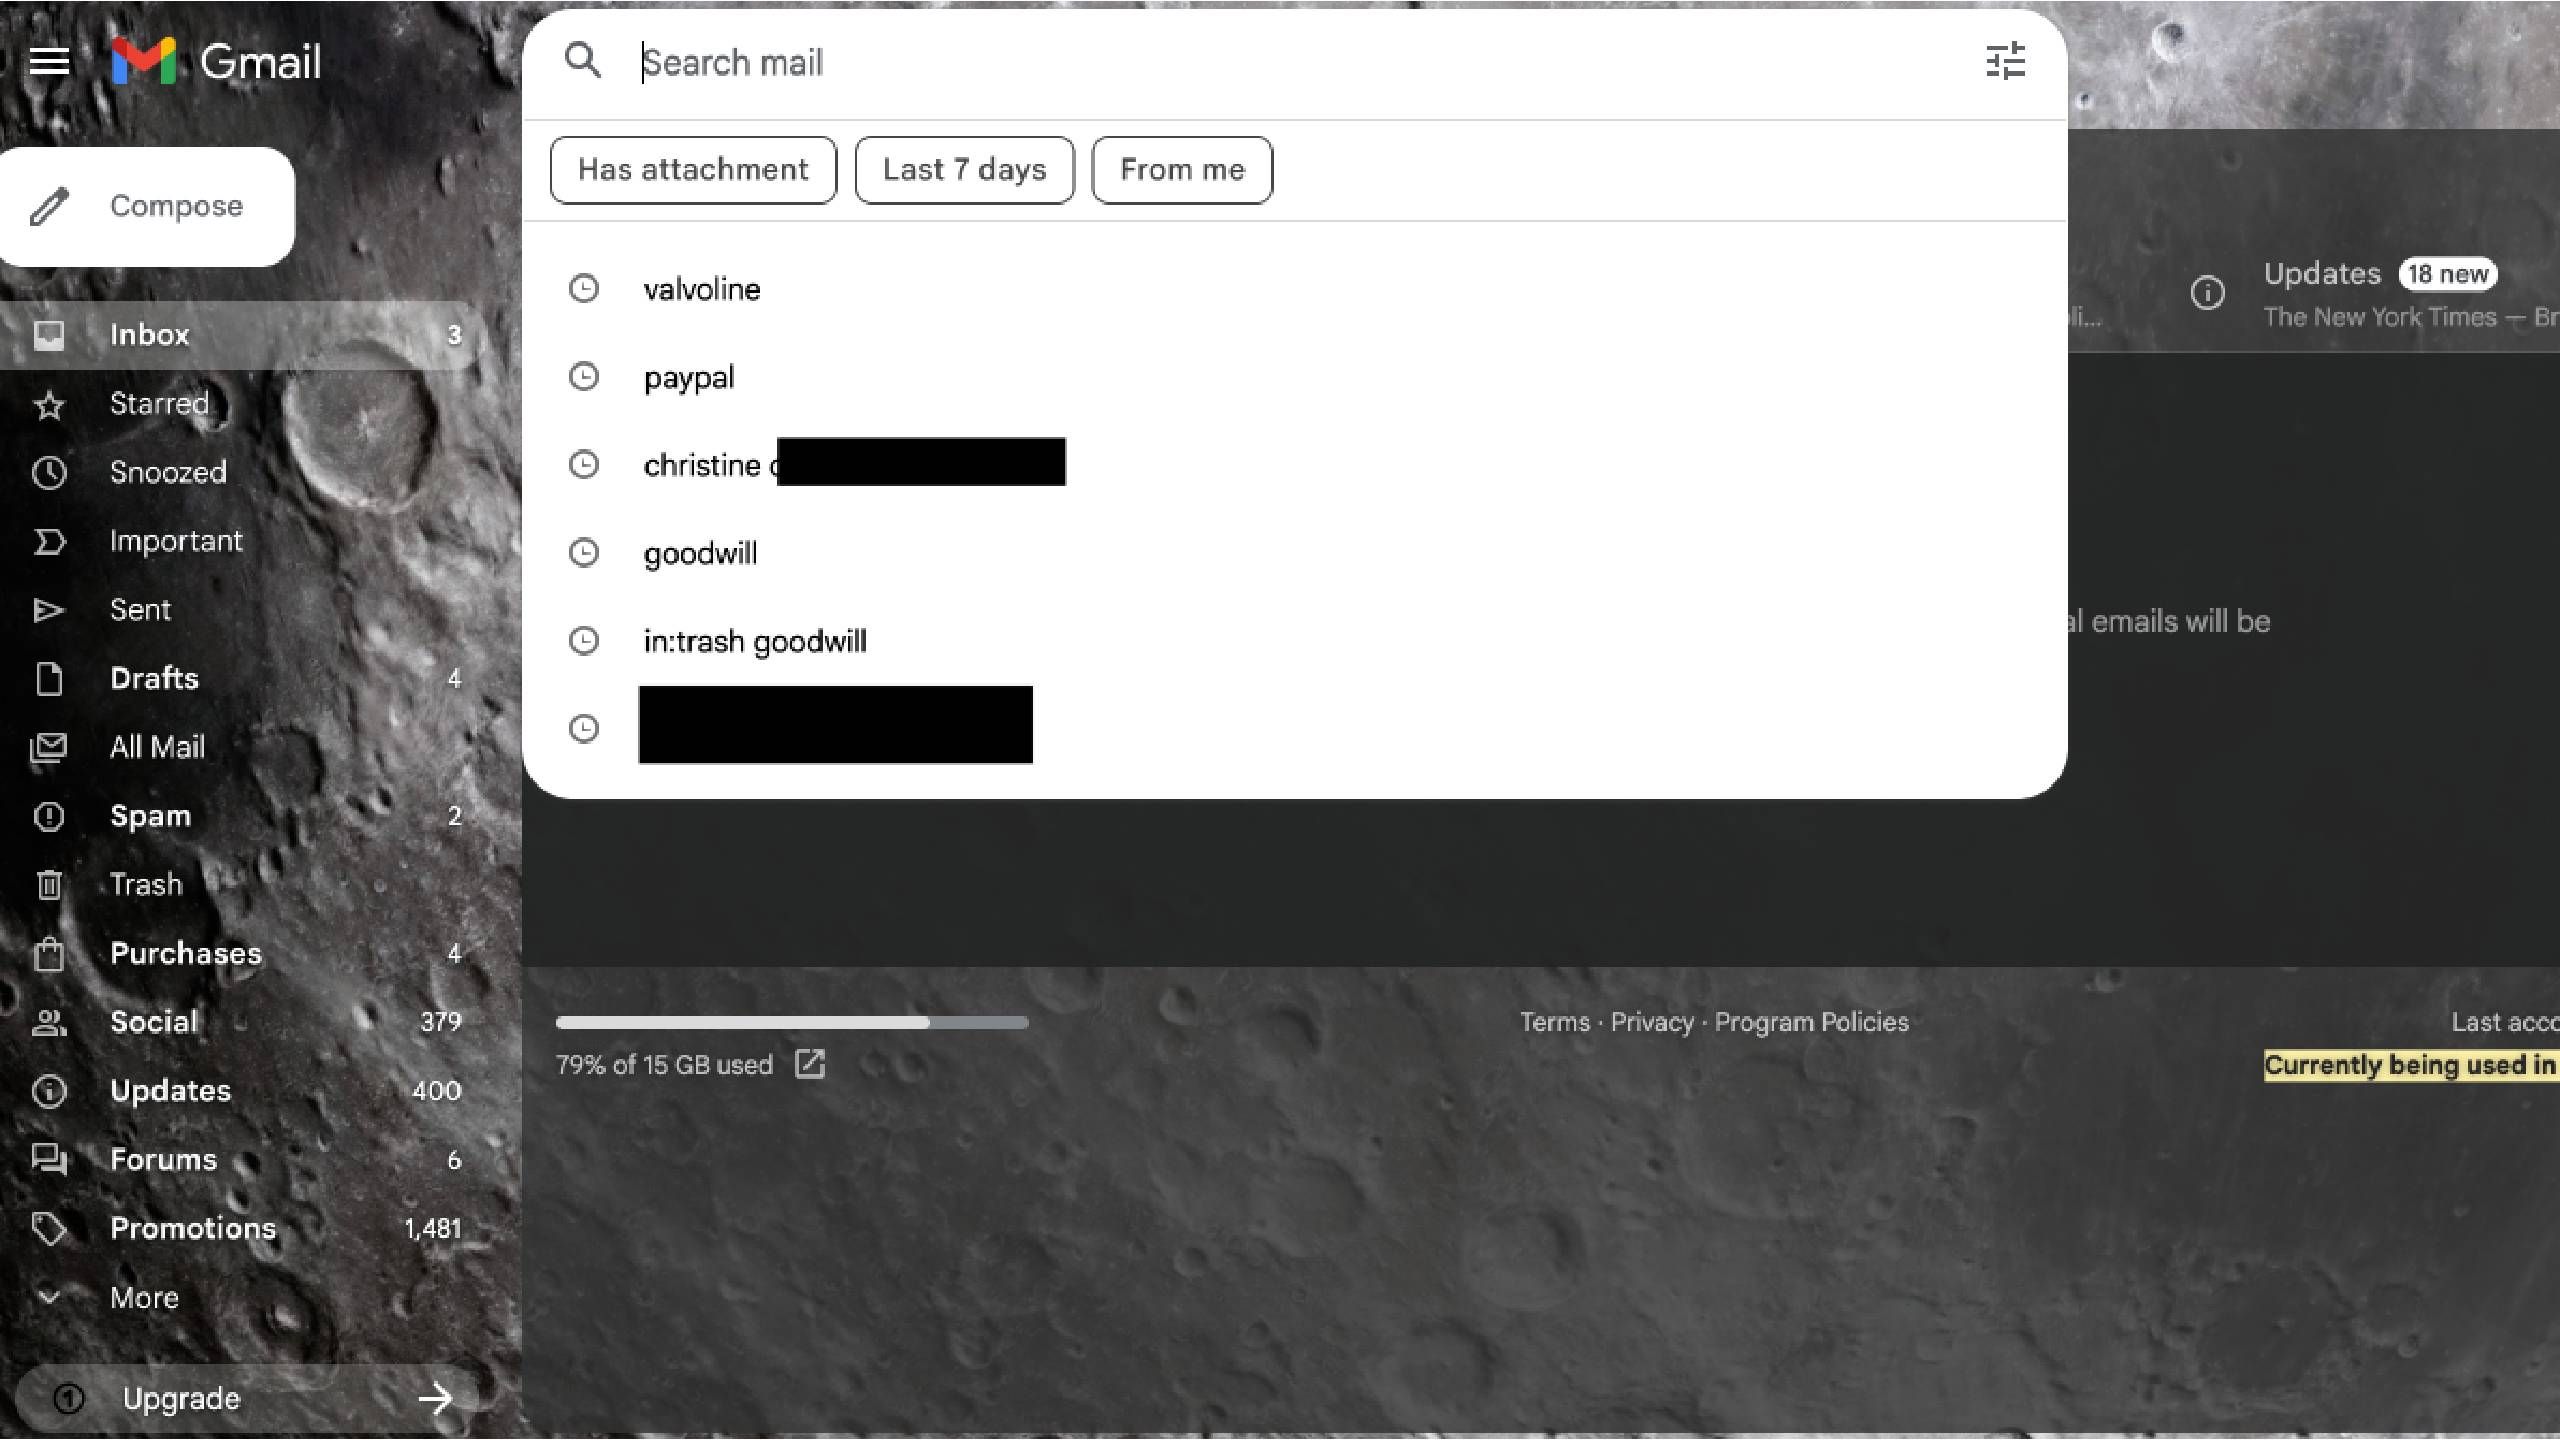This screenshot has height=1440, width=2560.
Task: Click the clock icon next to valvoline
Action: click(x=584, y=289)
